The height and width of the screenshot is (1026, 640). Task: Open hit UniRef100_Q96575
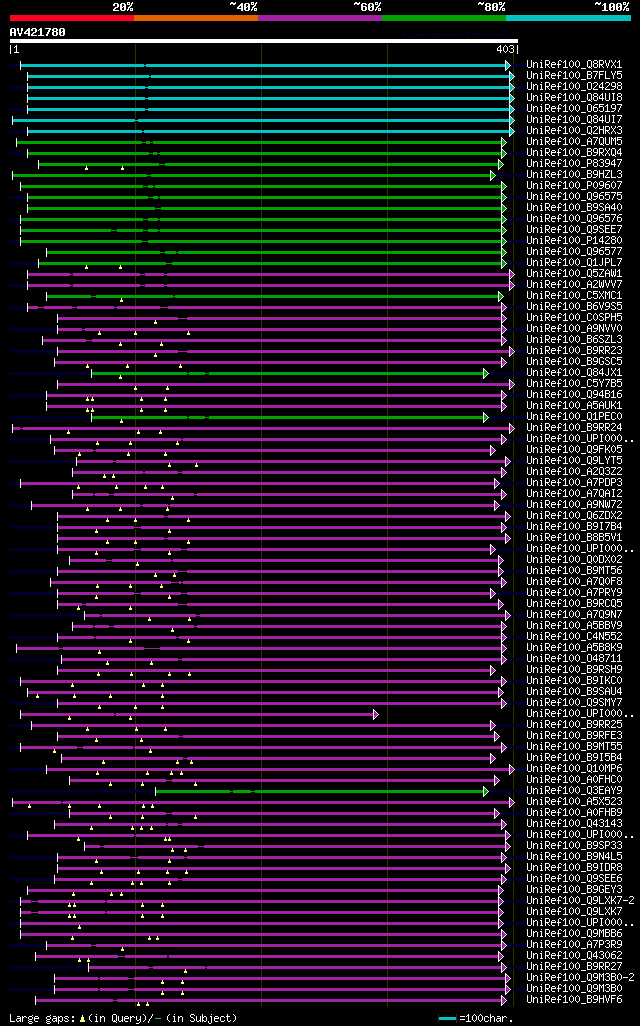(574, 196)
